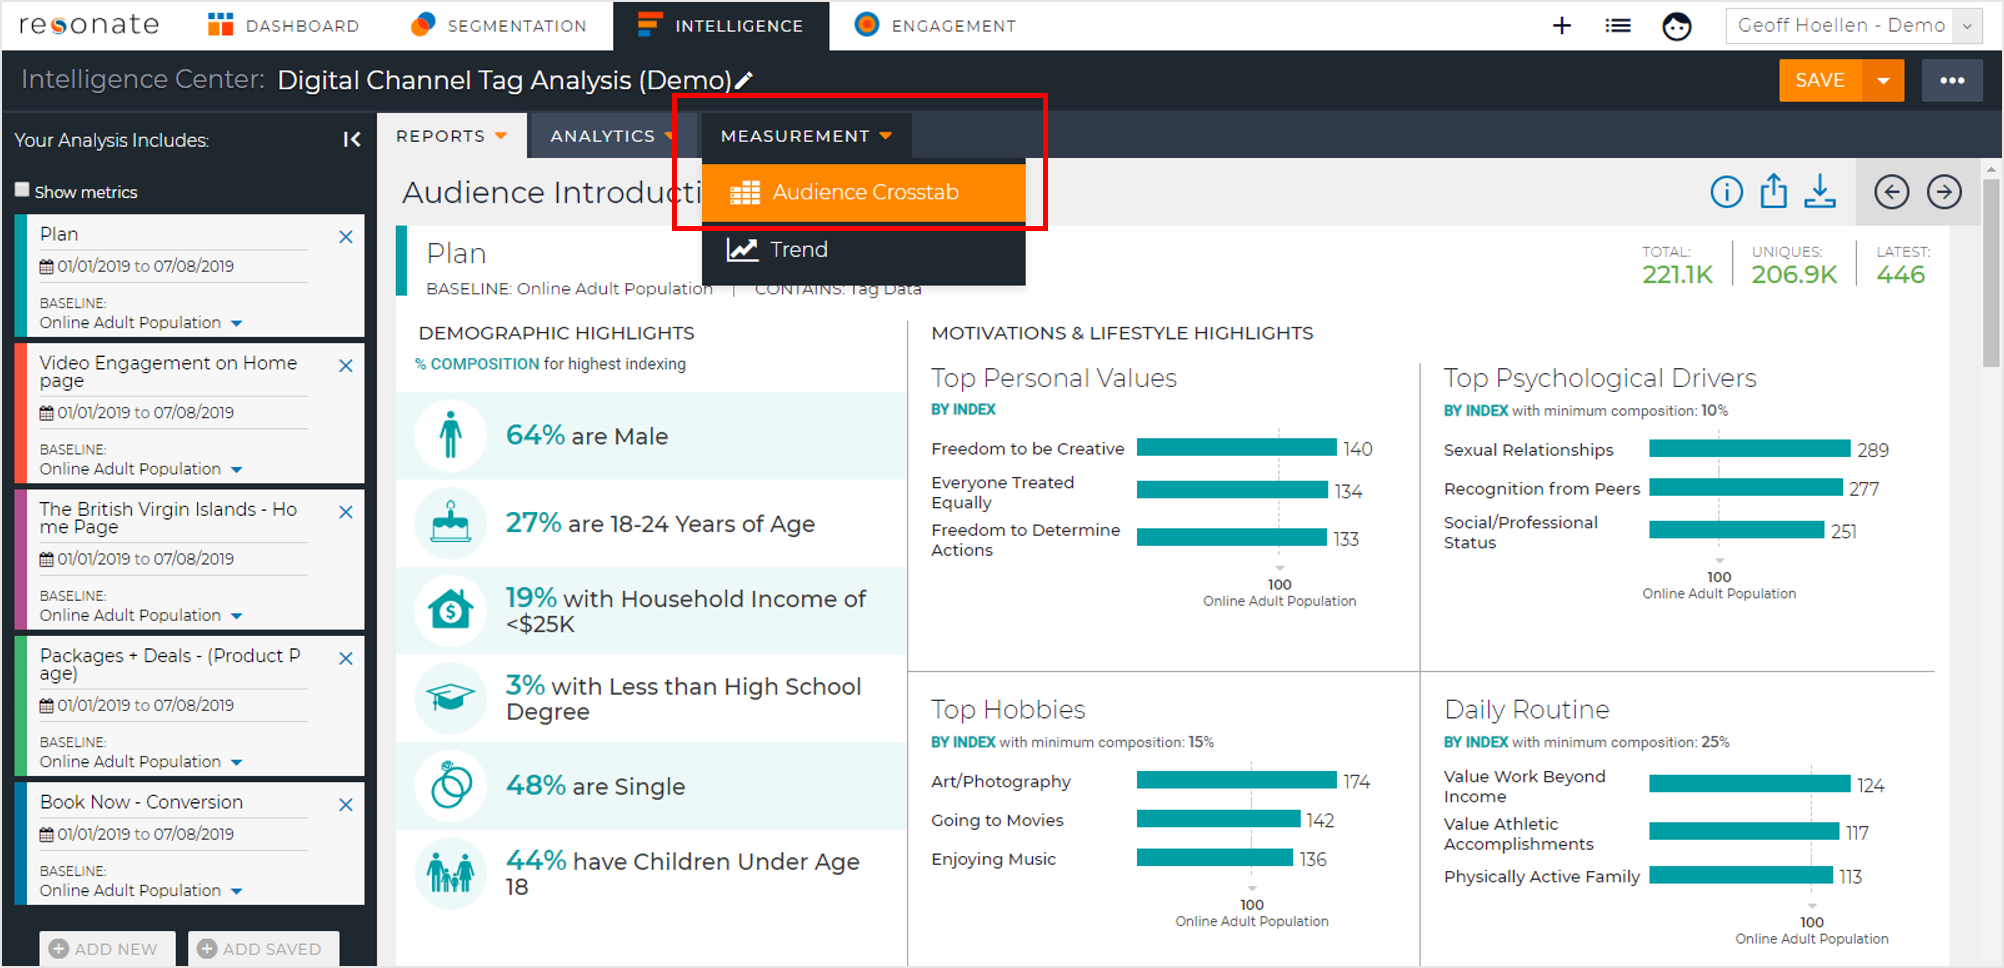2004x968 pixels.
Task: Remove Video Engagement on Home page audience
Action: (346, 366)
